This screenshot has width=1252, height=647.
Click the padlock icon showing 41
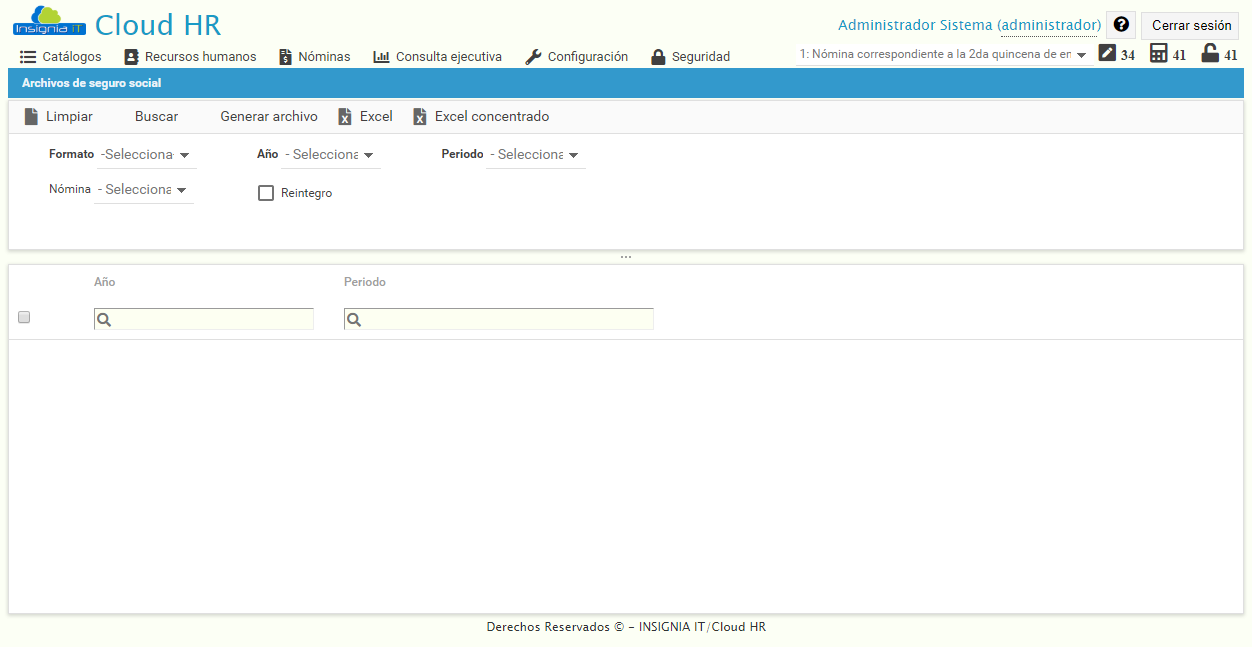coord(1209,52)
